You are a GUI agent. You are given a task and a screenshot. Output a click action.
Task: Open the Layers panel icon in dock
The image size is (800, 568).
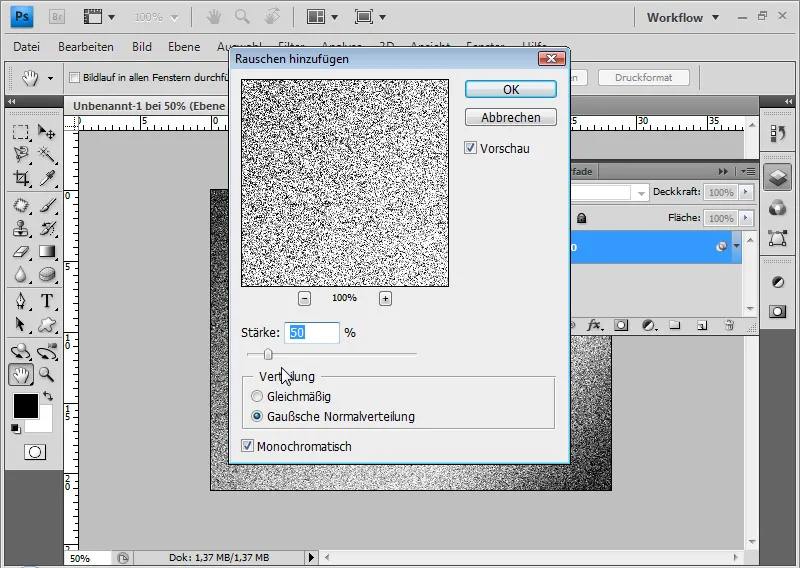click(777, 178)
